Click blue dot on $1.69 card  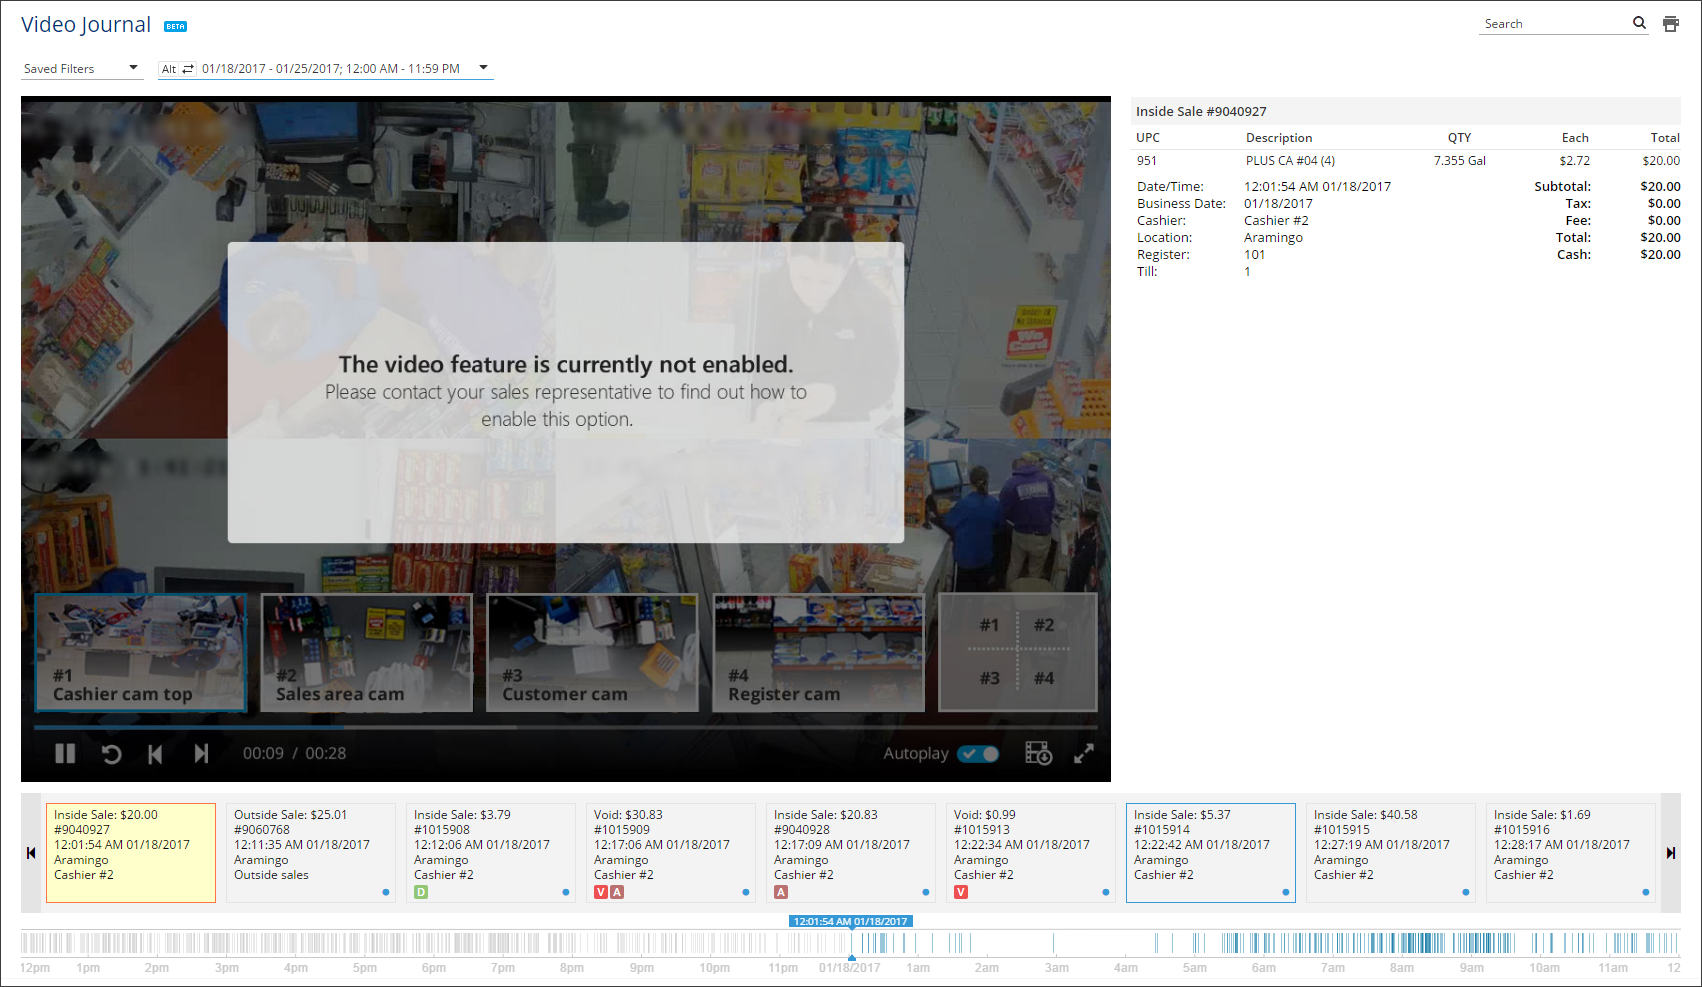tap(1646, 892)
